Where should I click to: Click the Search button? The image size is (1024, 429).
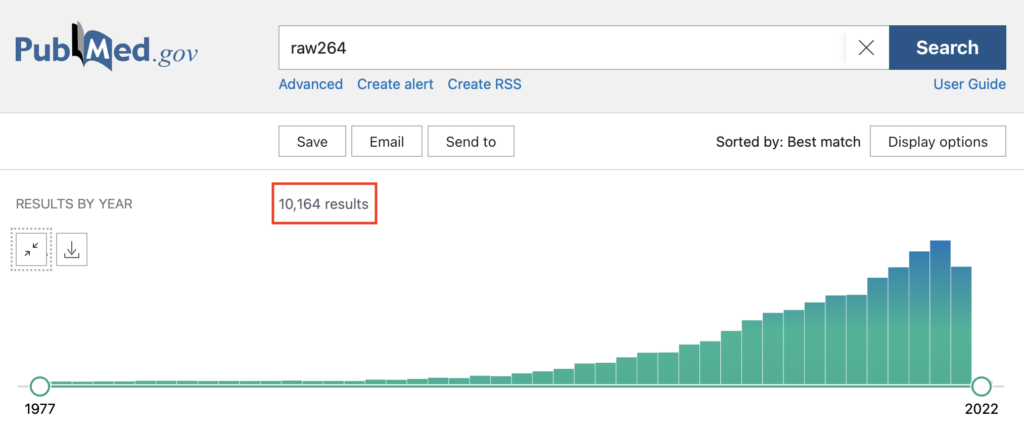coord(947,48)
